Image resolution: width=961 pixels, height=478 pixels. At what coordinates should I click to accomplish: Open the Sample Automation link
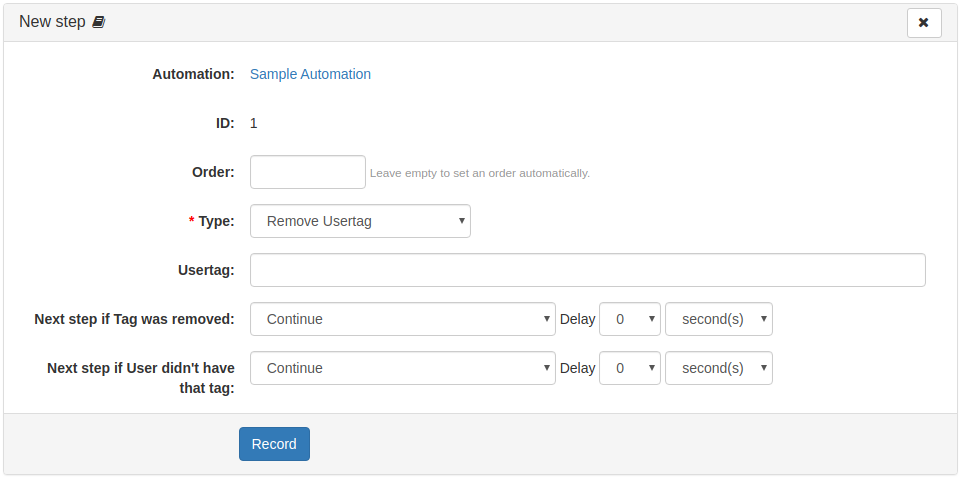click(x=310, y=74)
